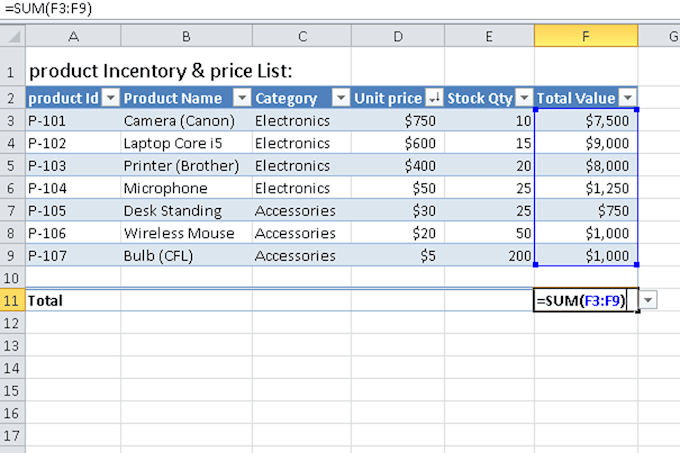
Task: Select cell P-104
Action: 73,188
